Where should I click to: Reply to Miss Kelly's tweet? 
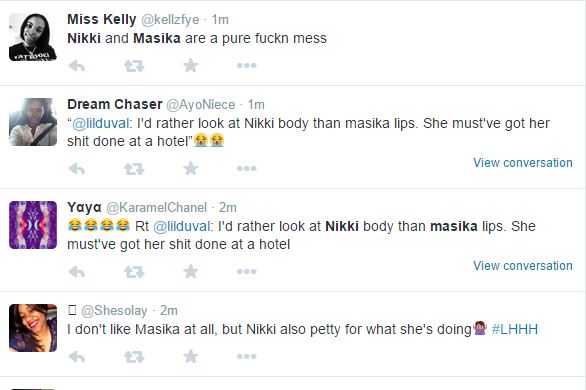click(77, 66)
